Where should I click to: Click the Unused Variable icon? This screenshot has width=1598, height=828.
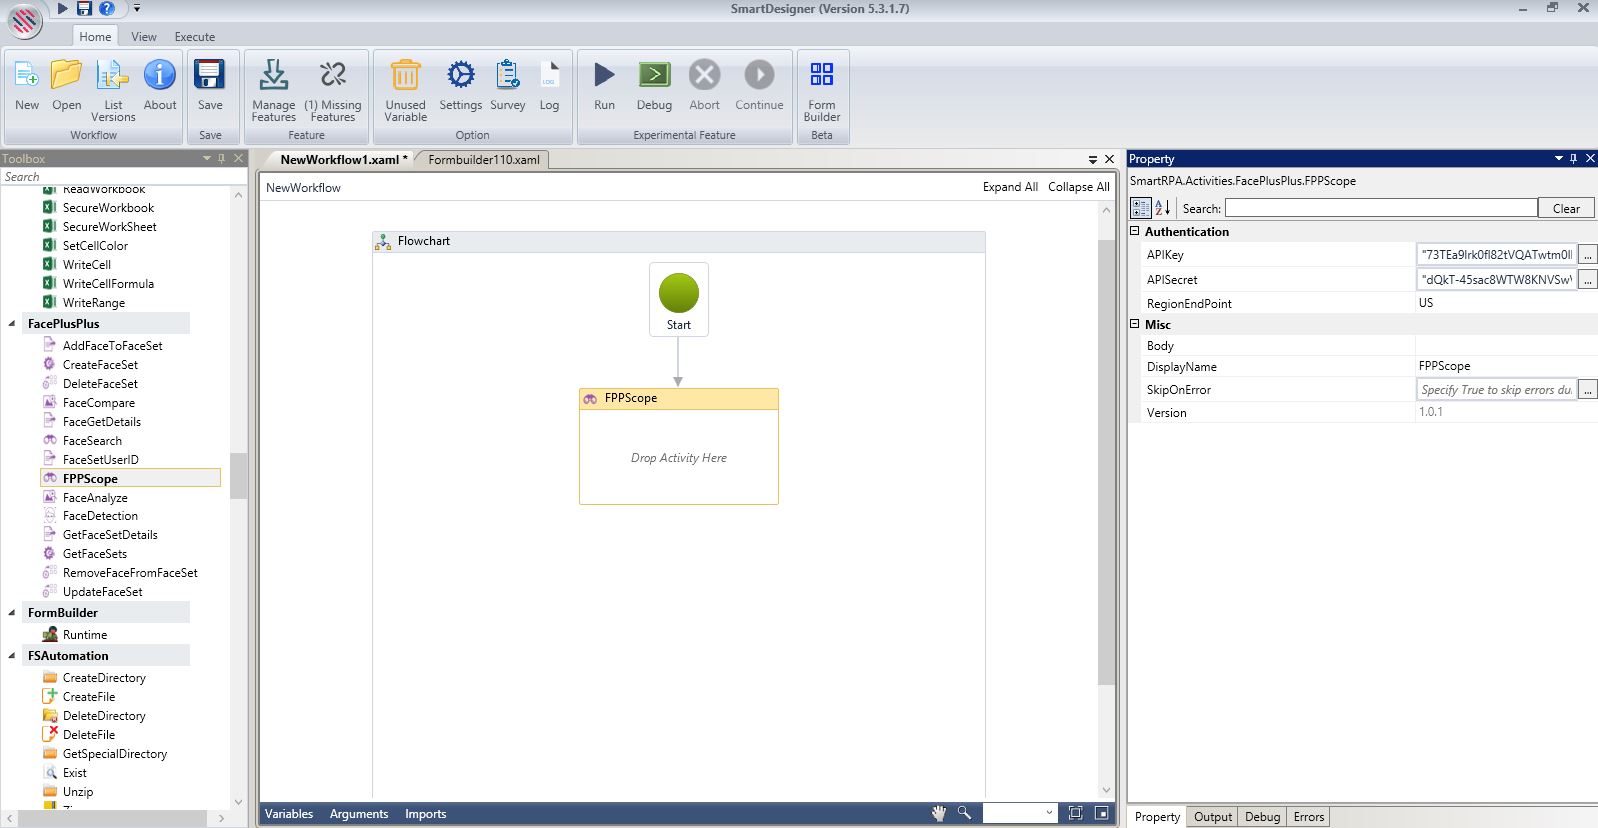pos(405,76)
